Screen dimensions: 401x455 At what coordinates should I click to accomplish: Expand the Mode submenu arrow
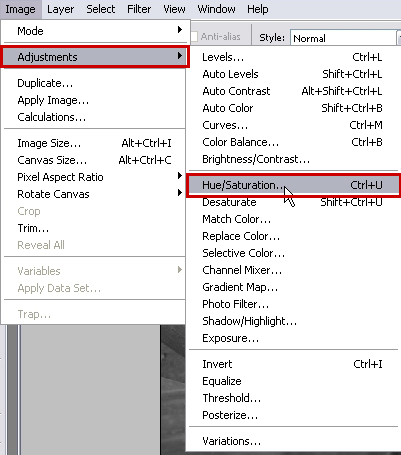pyautogui.click(x=180, y=30)
